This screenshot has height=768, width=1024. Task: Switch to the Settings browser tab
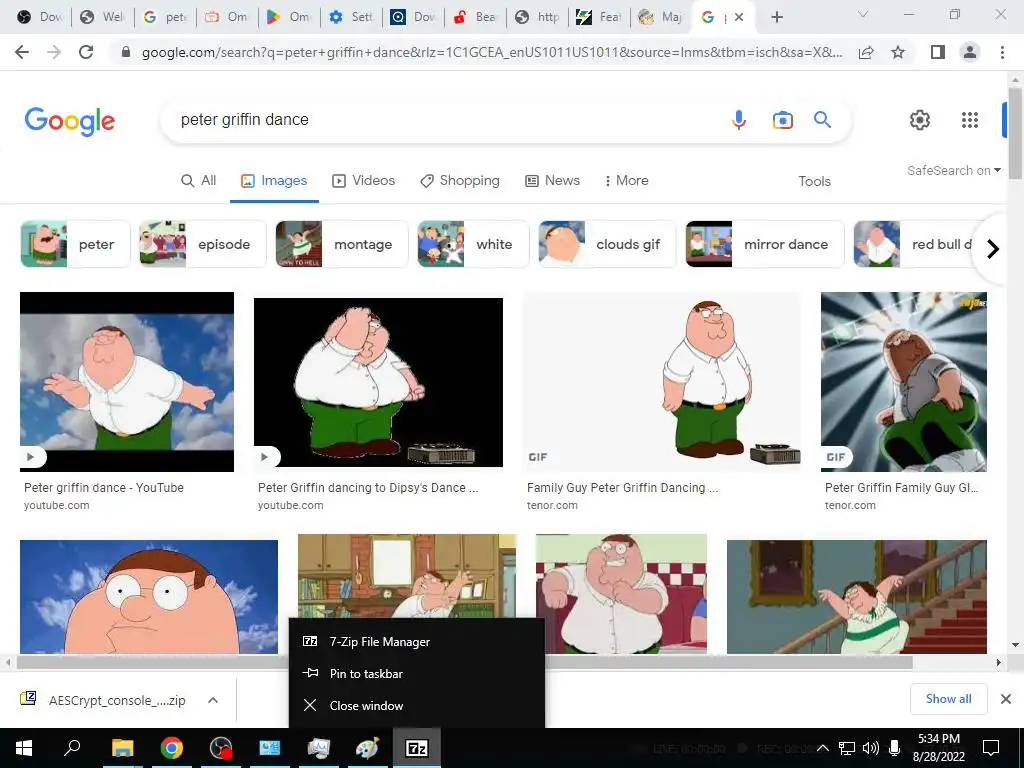click(351, 17)
